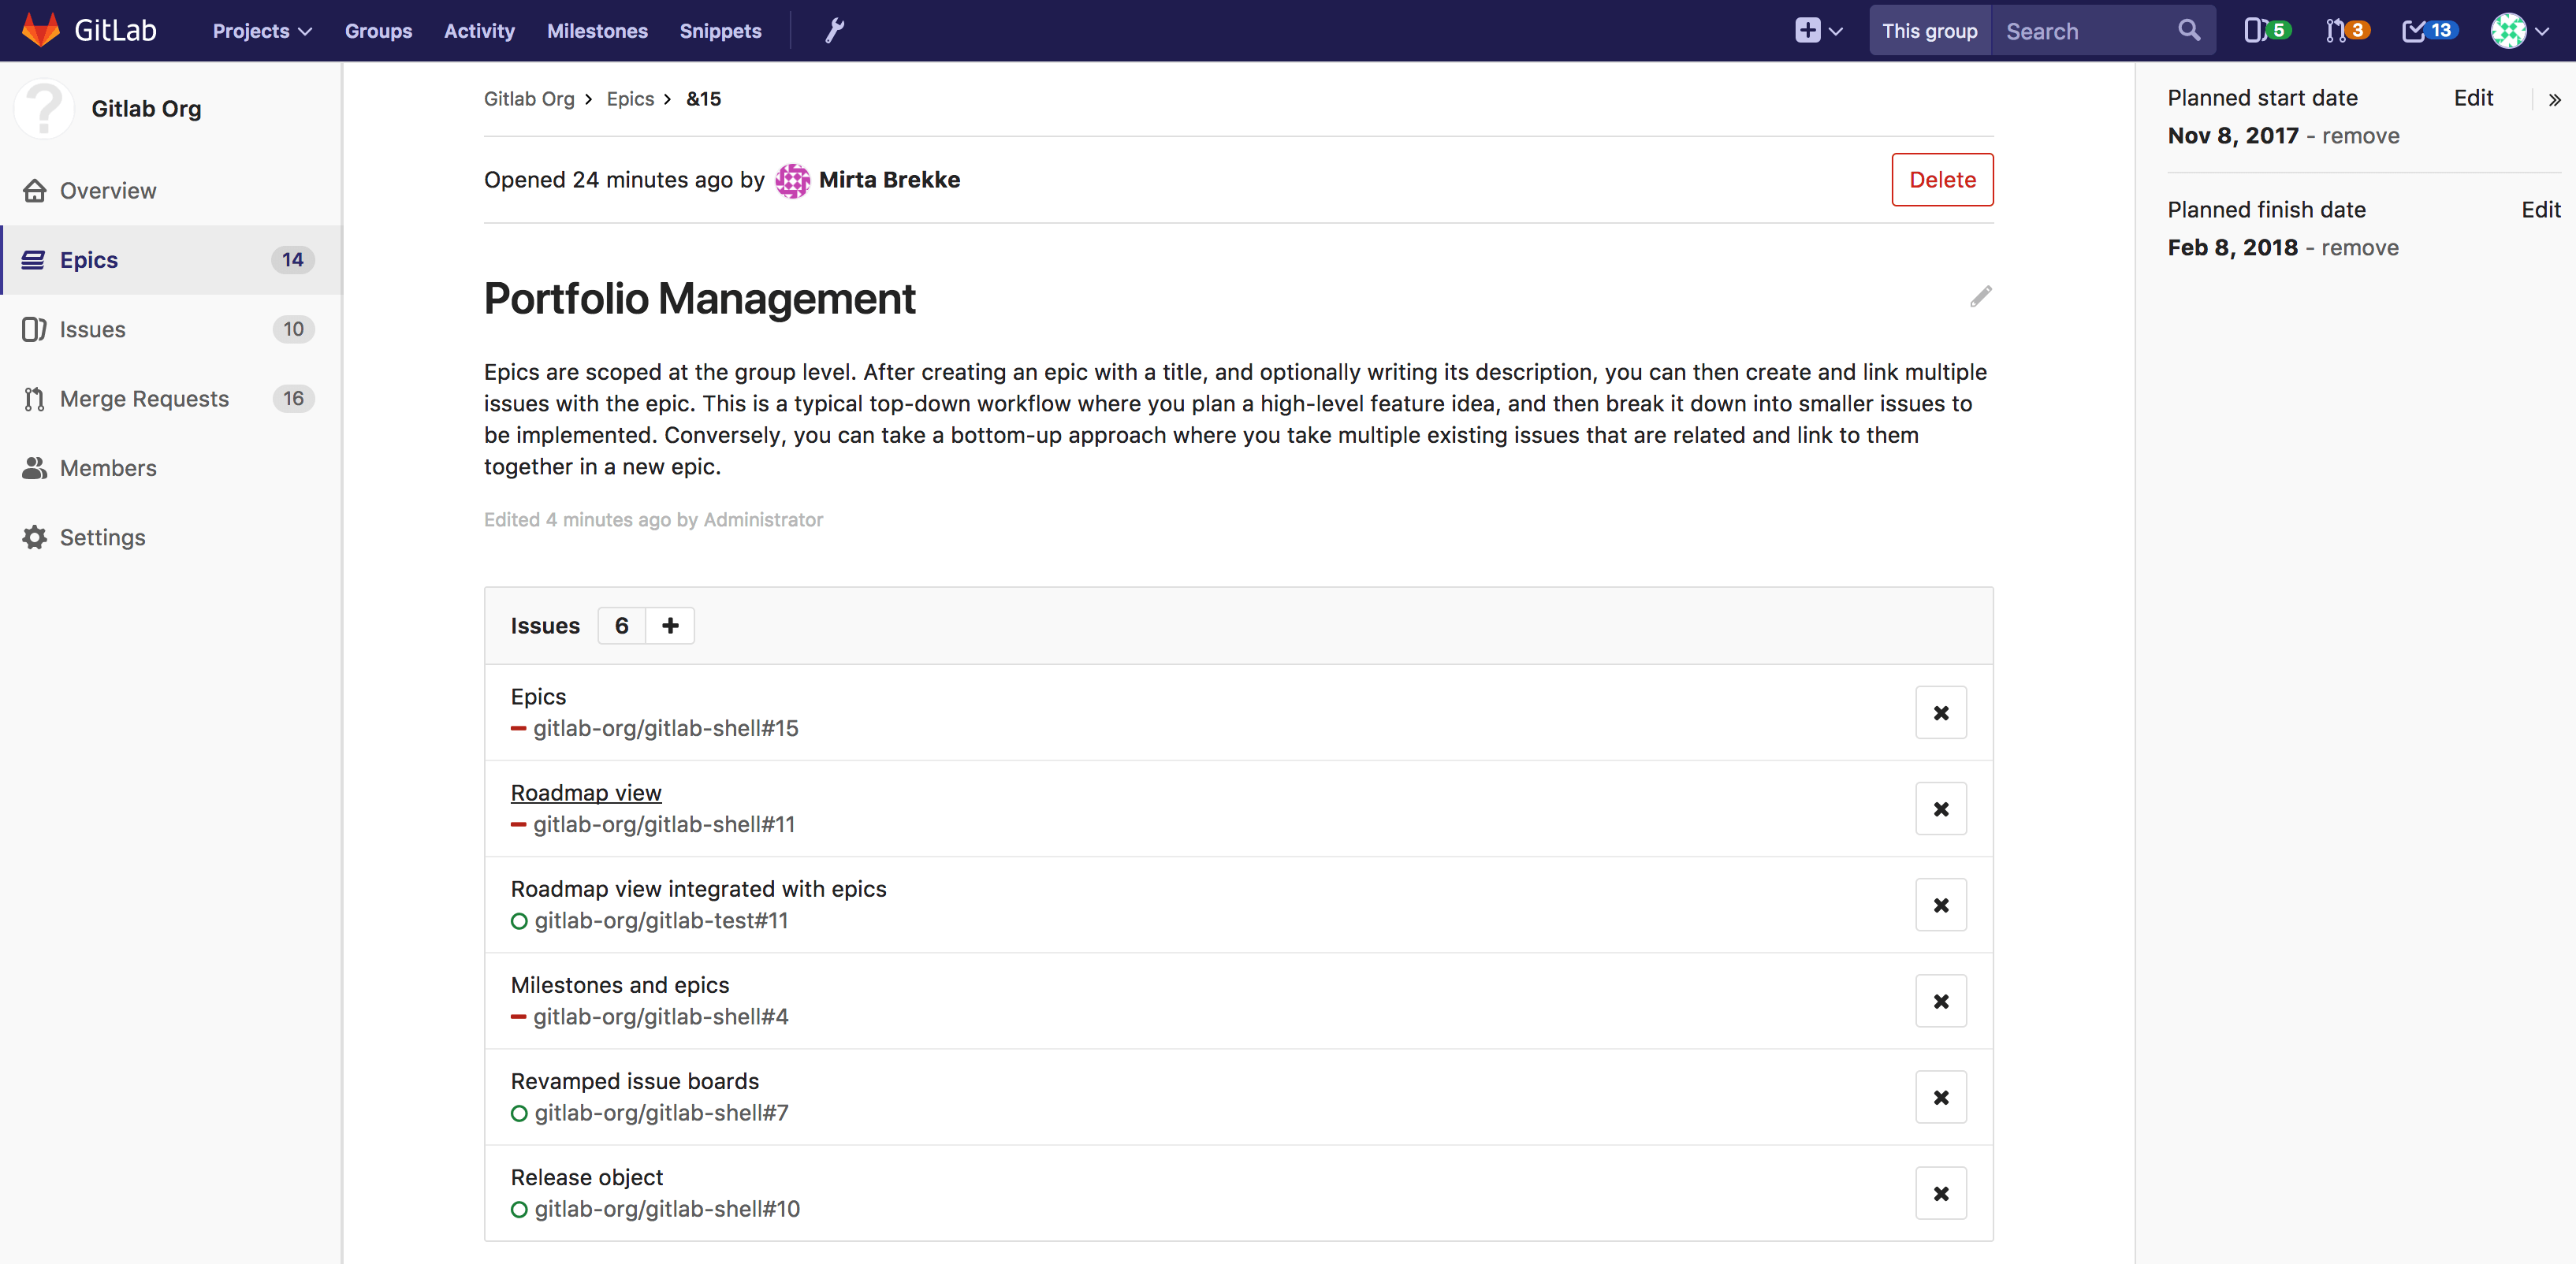Viewport: 2576px width, 1264px height.
Task: Click the pencil icon to edit title
Action: click(1980, 297)
